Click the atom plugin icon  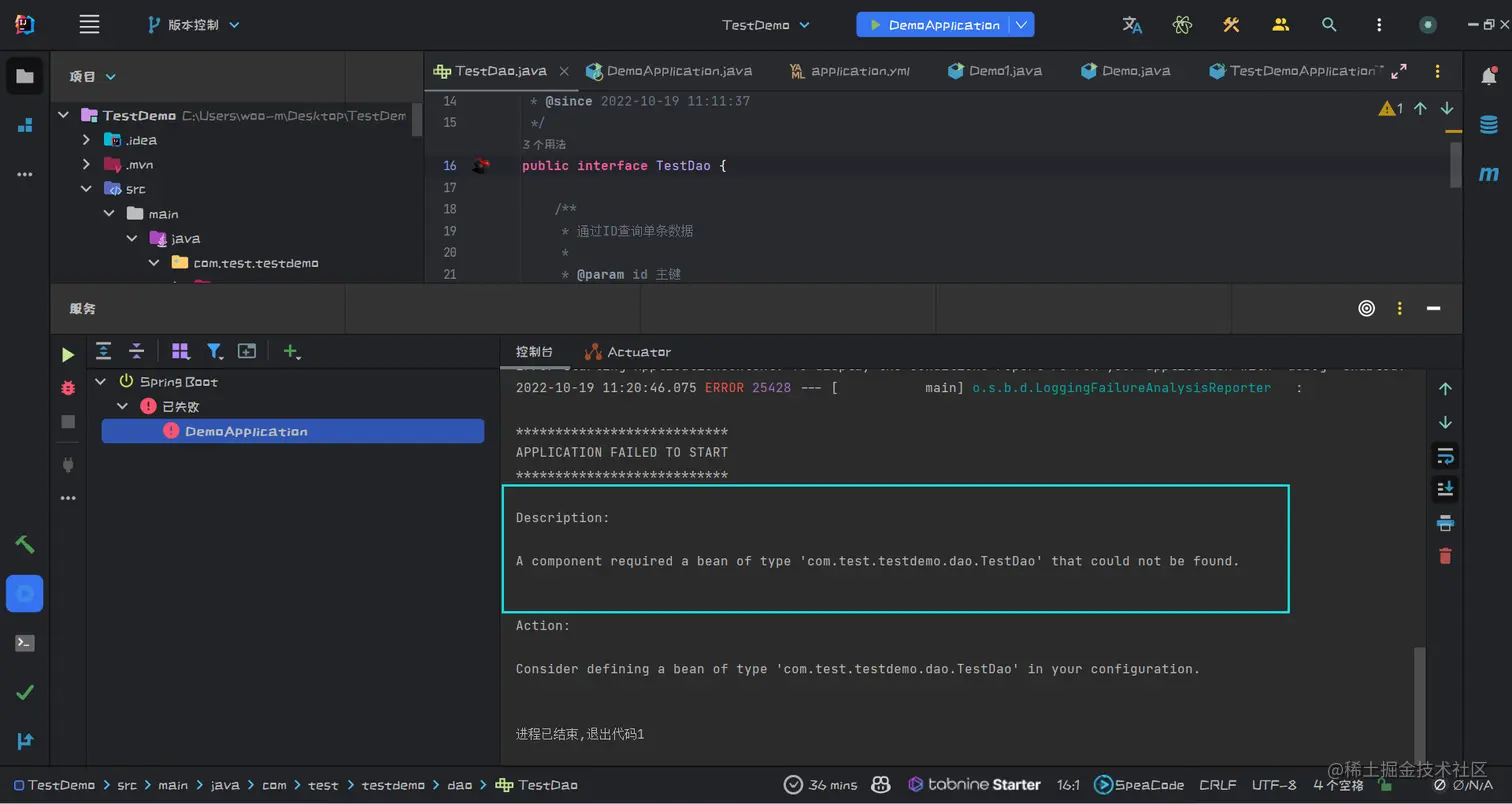[x=1182, y=25]
